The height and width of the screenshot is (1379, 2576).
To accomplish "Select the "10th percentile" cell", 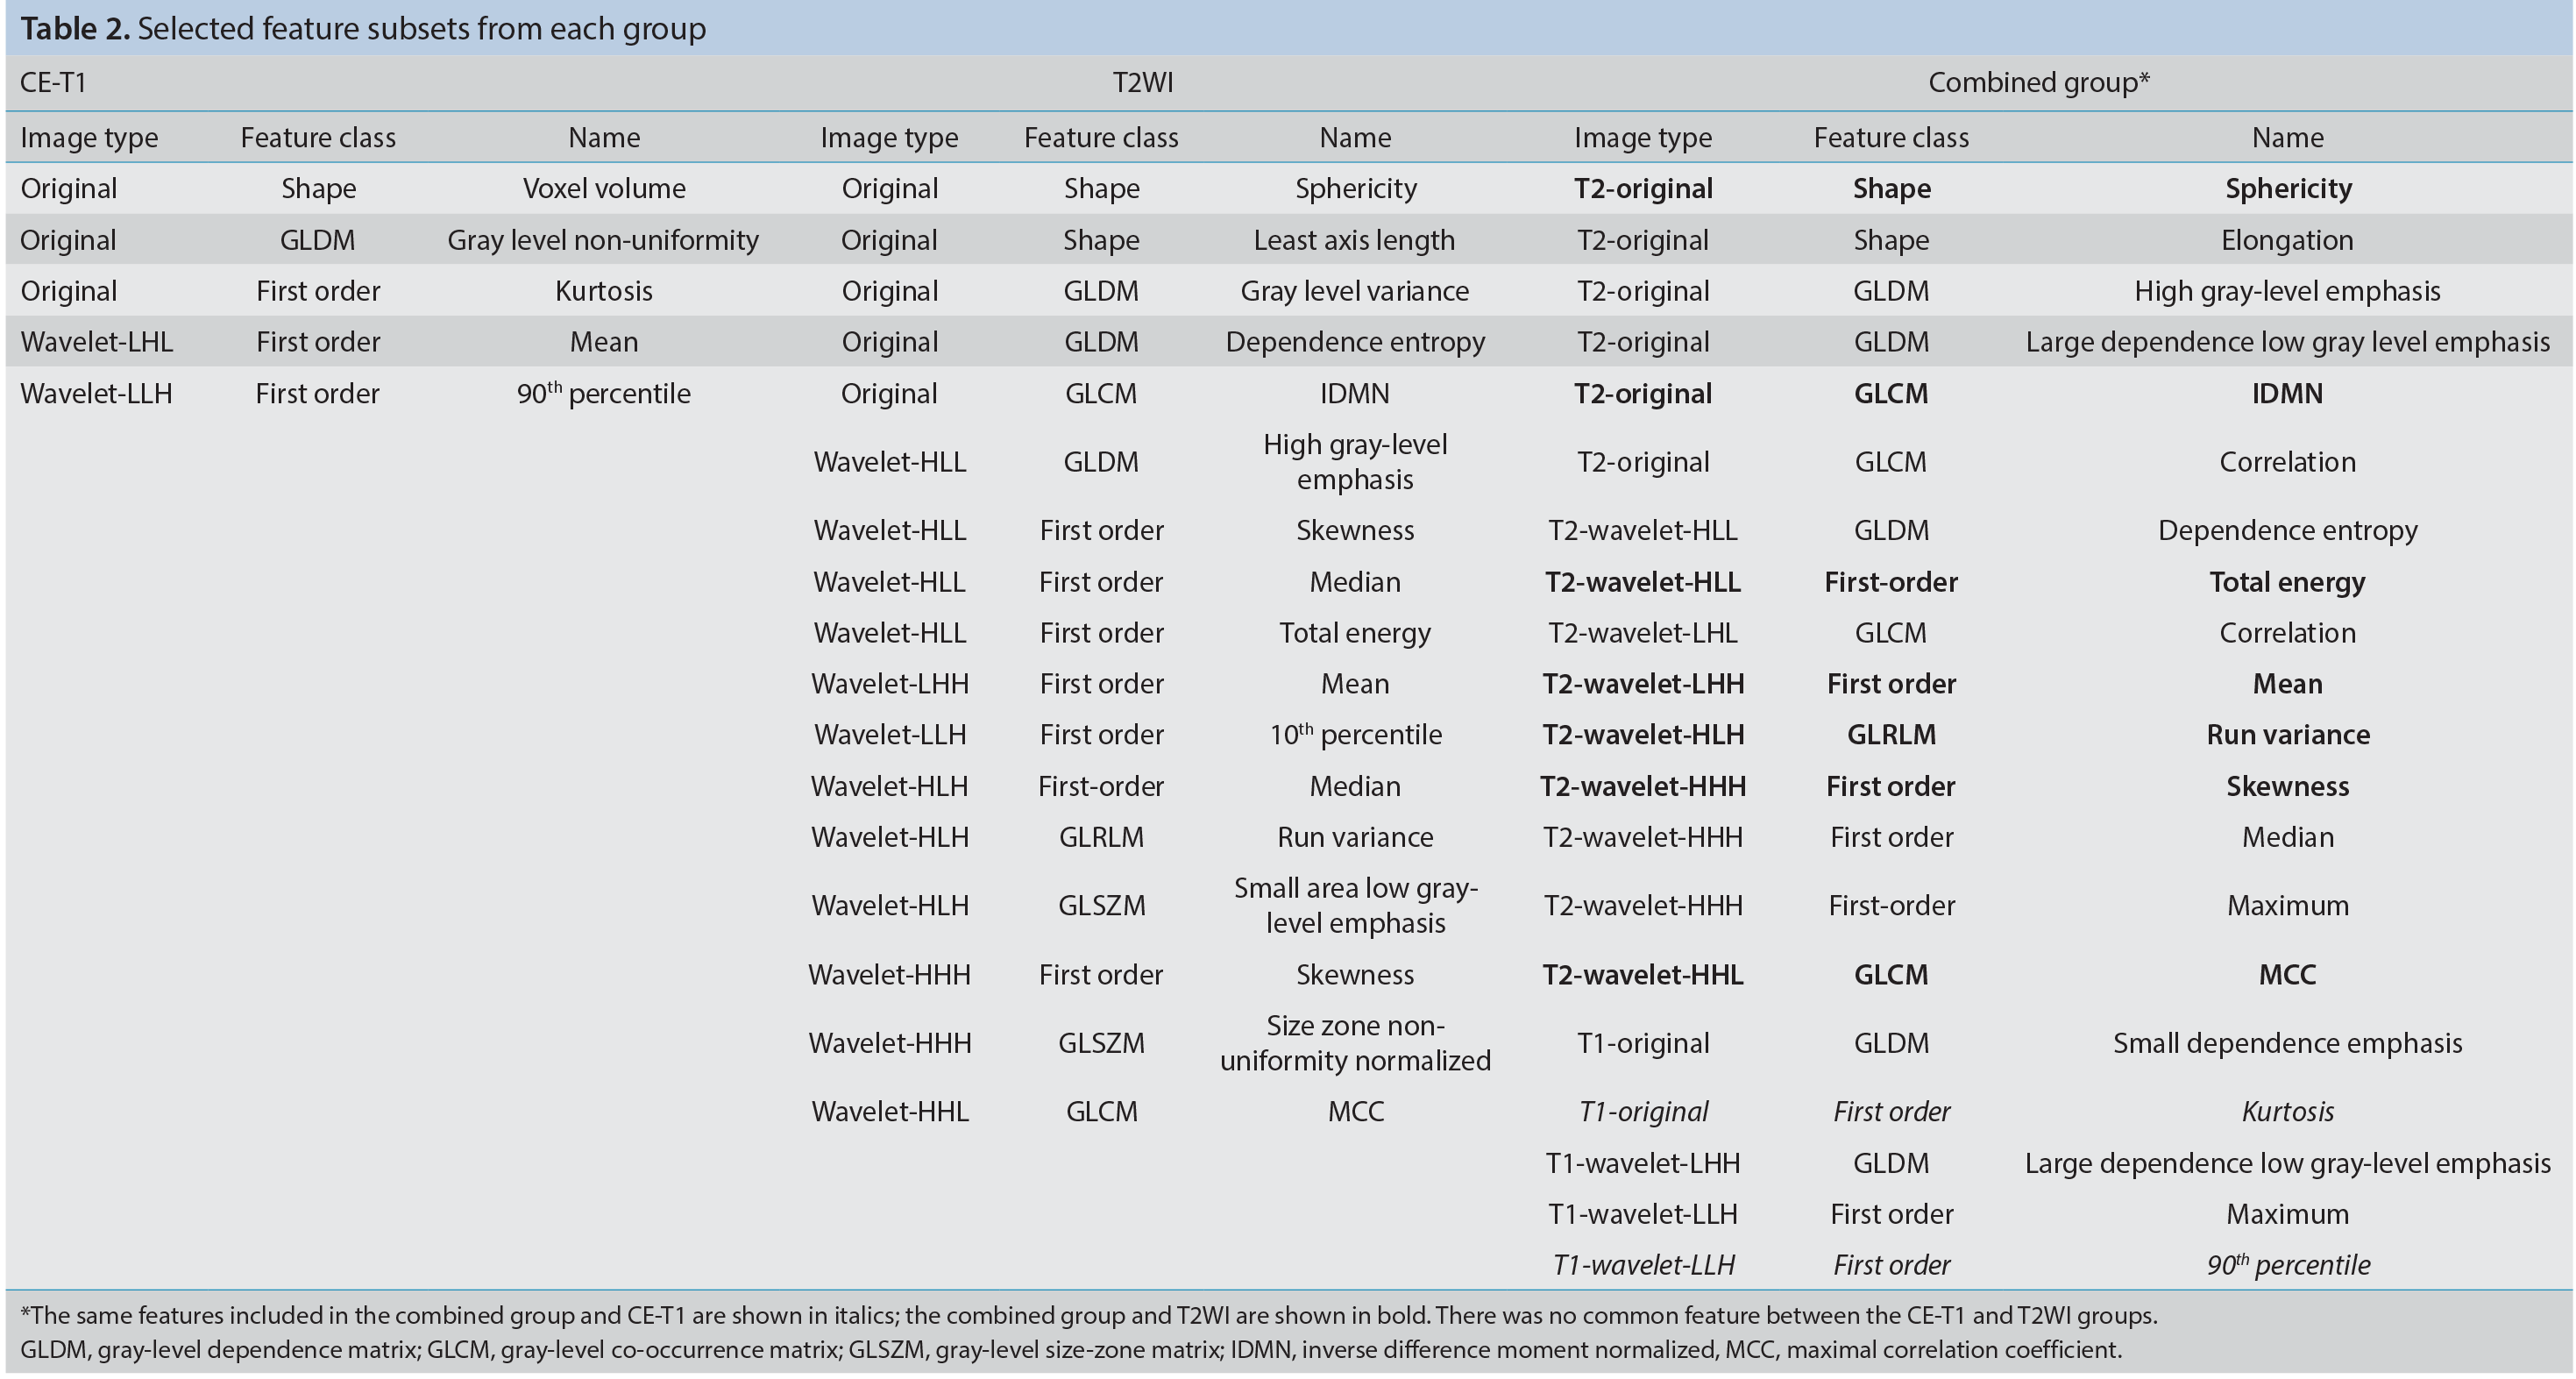I will click(1355, 734).
